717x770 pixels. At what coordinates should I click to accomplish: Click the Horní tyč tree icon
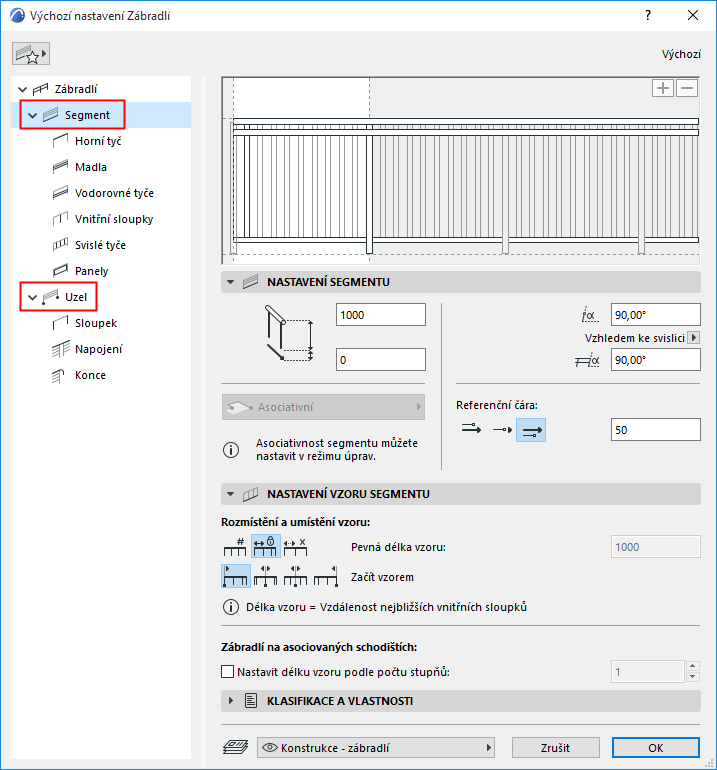[60, 141]
